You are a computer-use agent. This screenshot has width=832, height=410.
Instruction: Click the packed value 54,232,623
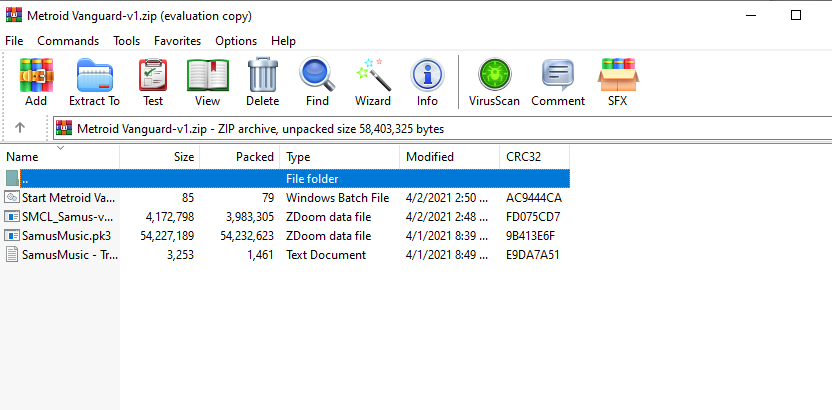247,236
